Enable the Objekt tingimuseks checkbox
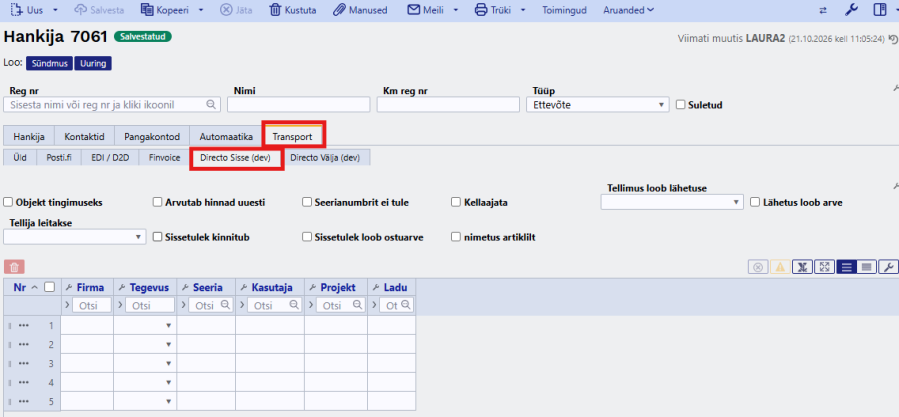This screenshot has width=899, height=417. pos(8,202)
